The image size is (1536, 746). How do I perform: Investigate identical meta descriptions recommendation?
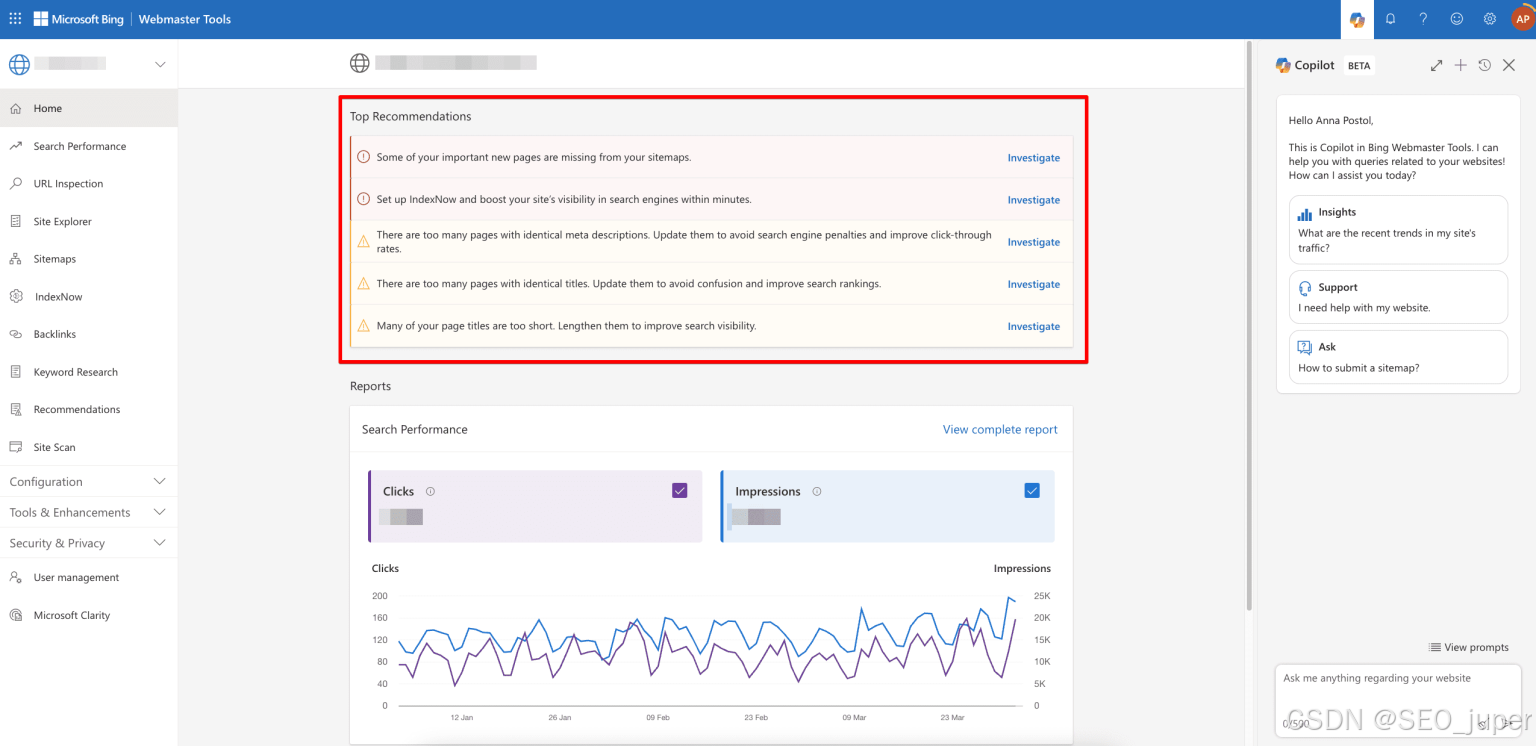pyautogui.click(x=1033, y=242)
